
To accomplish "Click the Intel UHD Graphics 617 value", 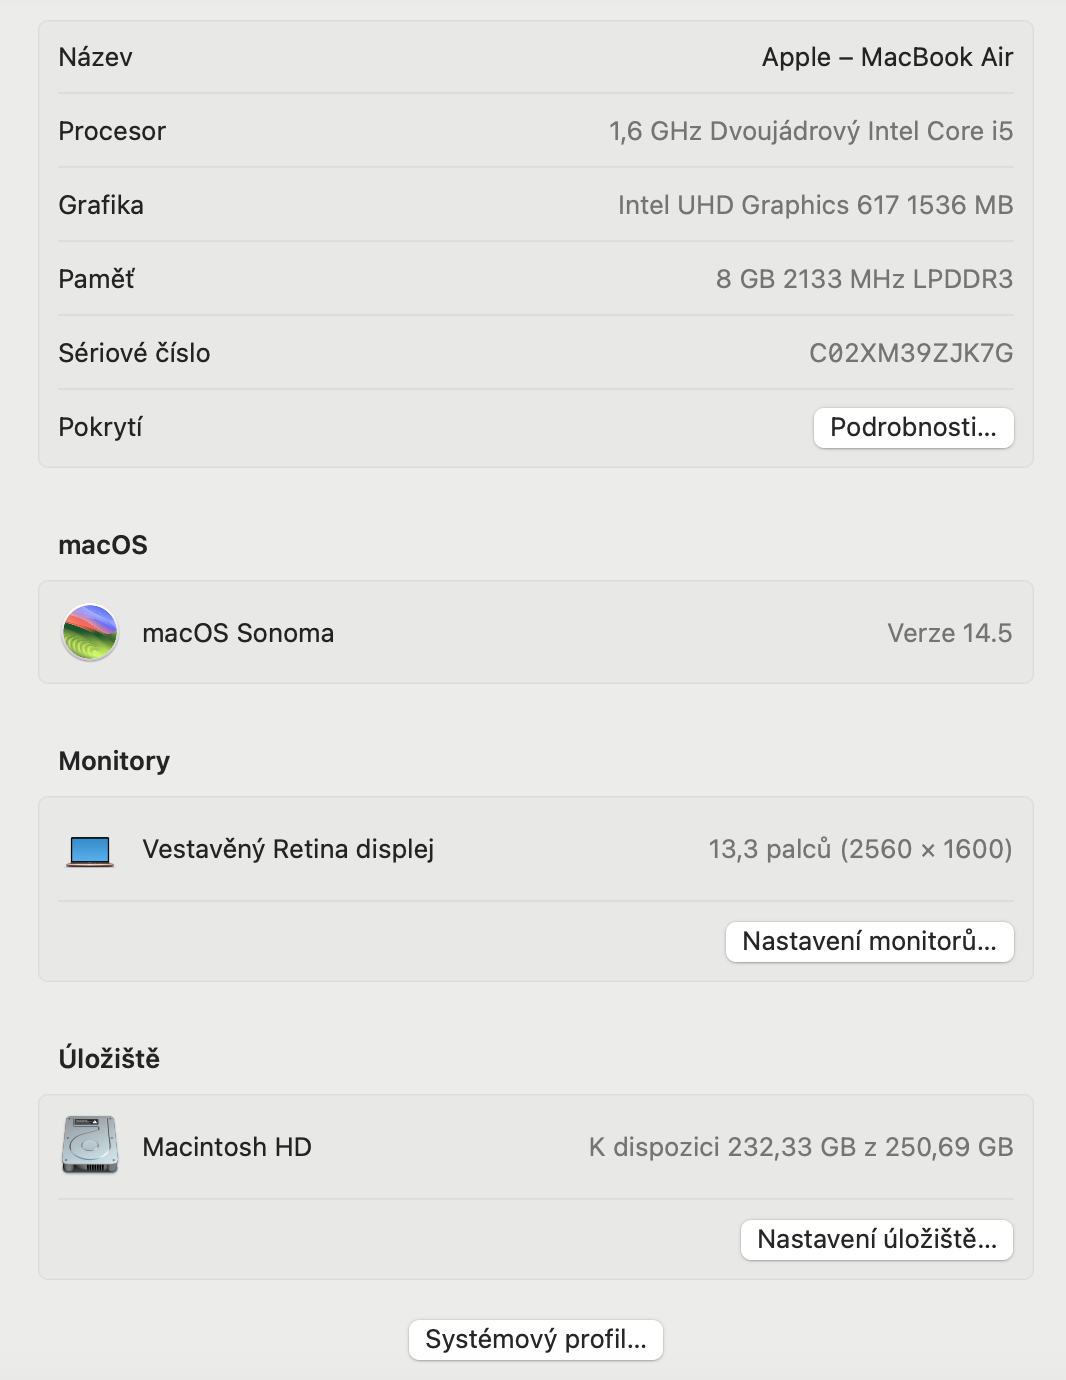I will pos(815,205).
